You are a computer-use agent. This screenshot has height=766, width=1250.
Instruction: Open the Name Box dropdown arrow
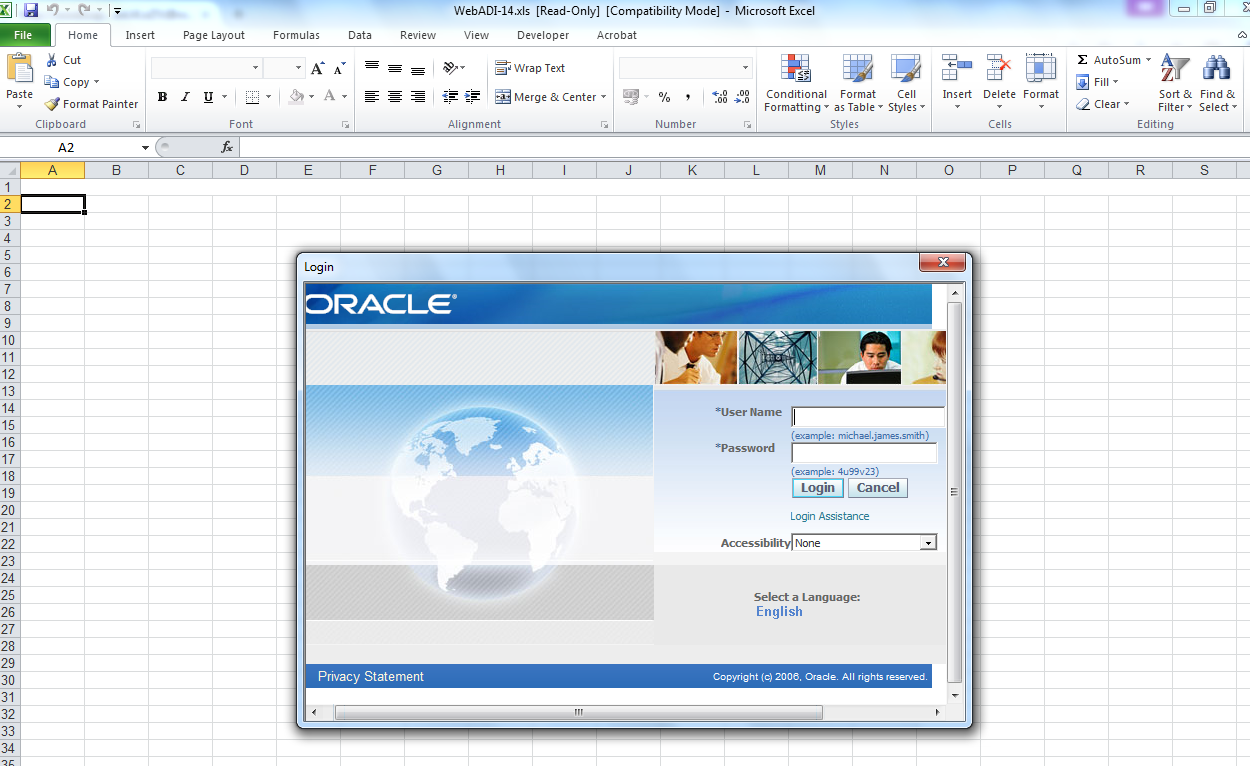[145, 148]
